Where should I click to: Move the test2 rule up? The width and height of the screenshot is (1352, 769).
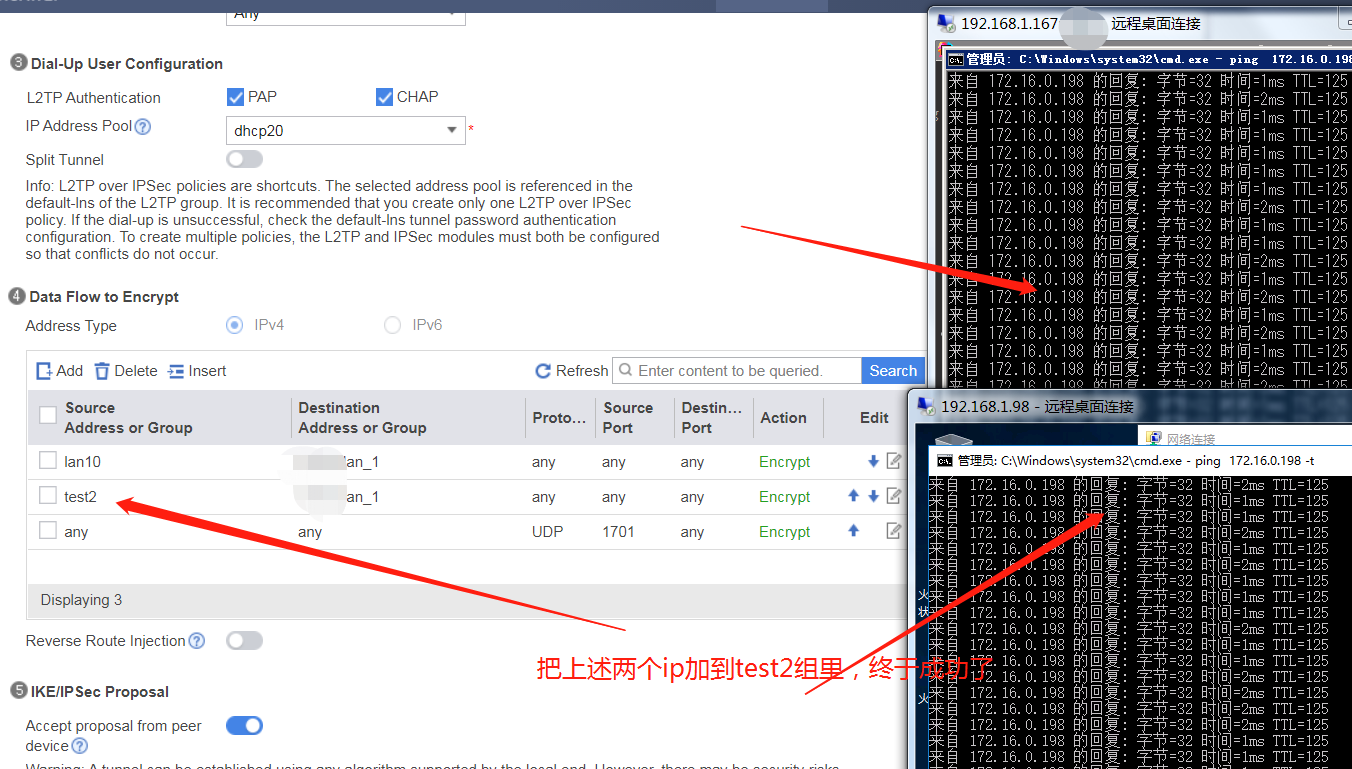pyautogui.click(x=853, y=496)
